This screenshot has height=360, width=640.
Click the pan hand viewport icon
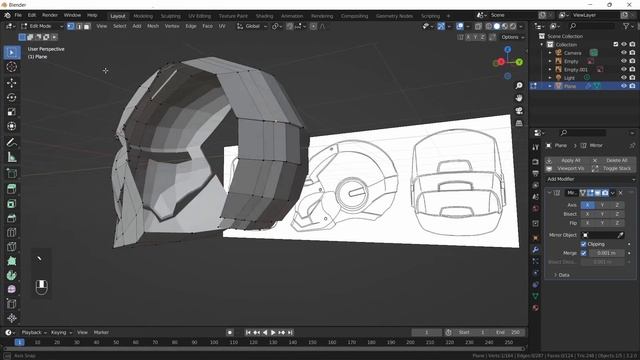tap(519, 98)
